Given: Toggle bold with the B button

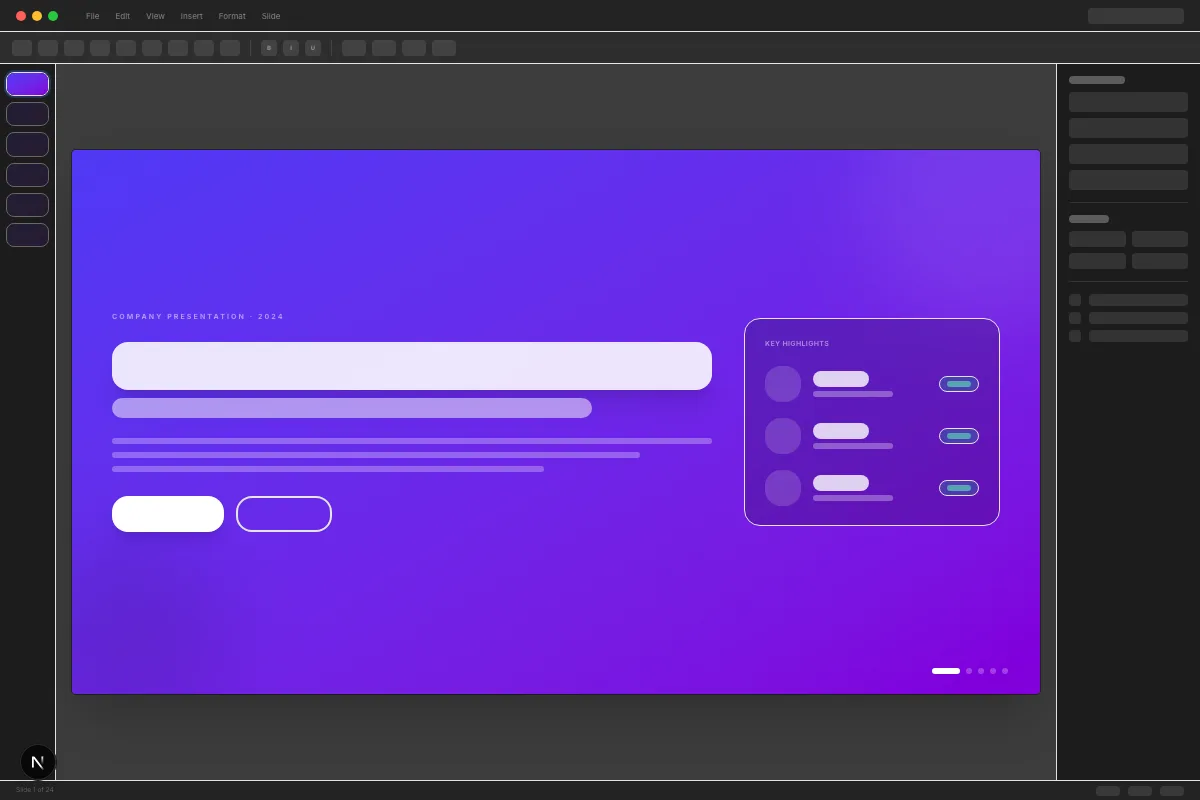Looking at the screenshot, I should pyautogui.click(x=269, y=48).
